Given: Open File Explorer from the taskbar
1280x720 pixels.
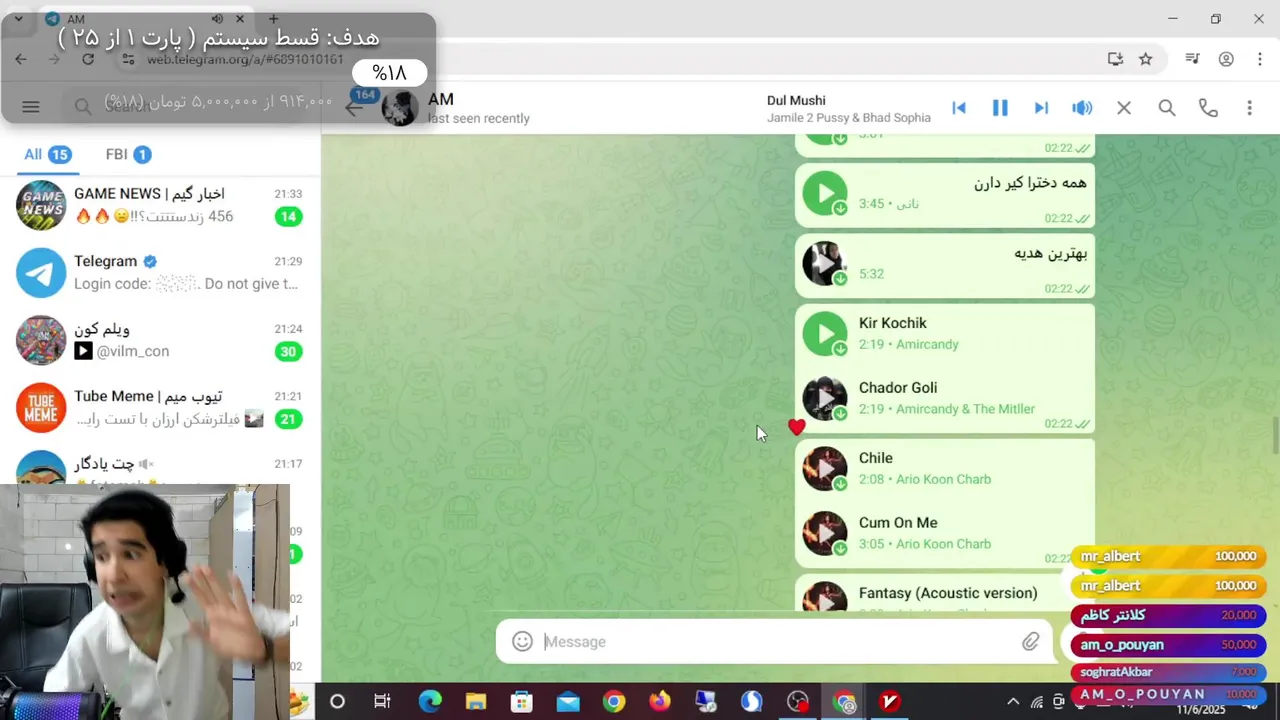Looking at the screenshot, I should tap(476, 702).
